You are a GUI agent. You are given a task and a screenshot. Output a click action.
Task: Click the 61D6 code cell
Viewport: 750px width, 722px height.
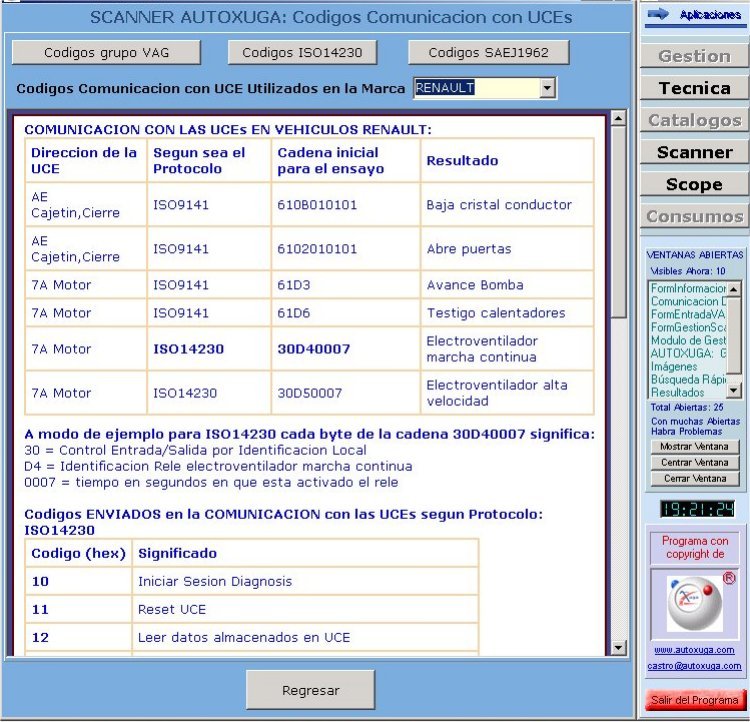[x=346, y=313]
